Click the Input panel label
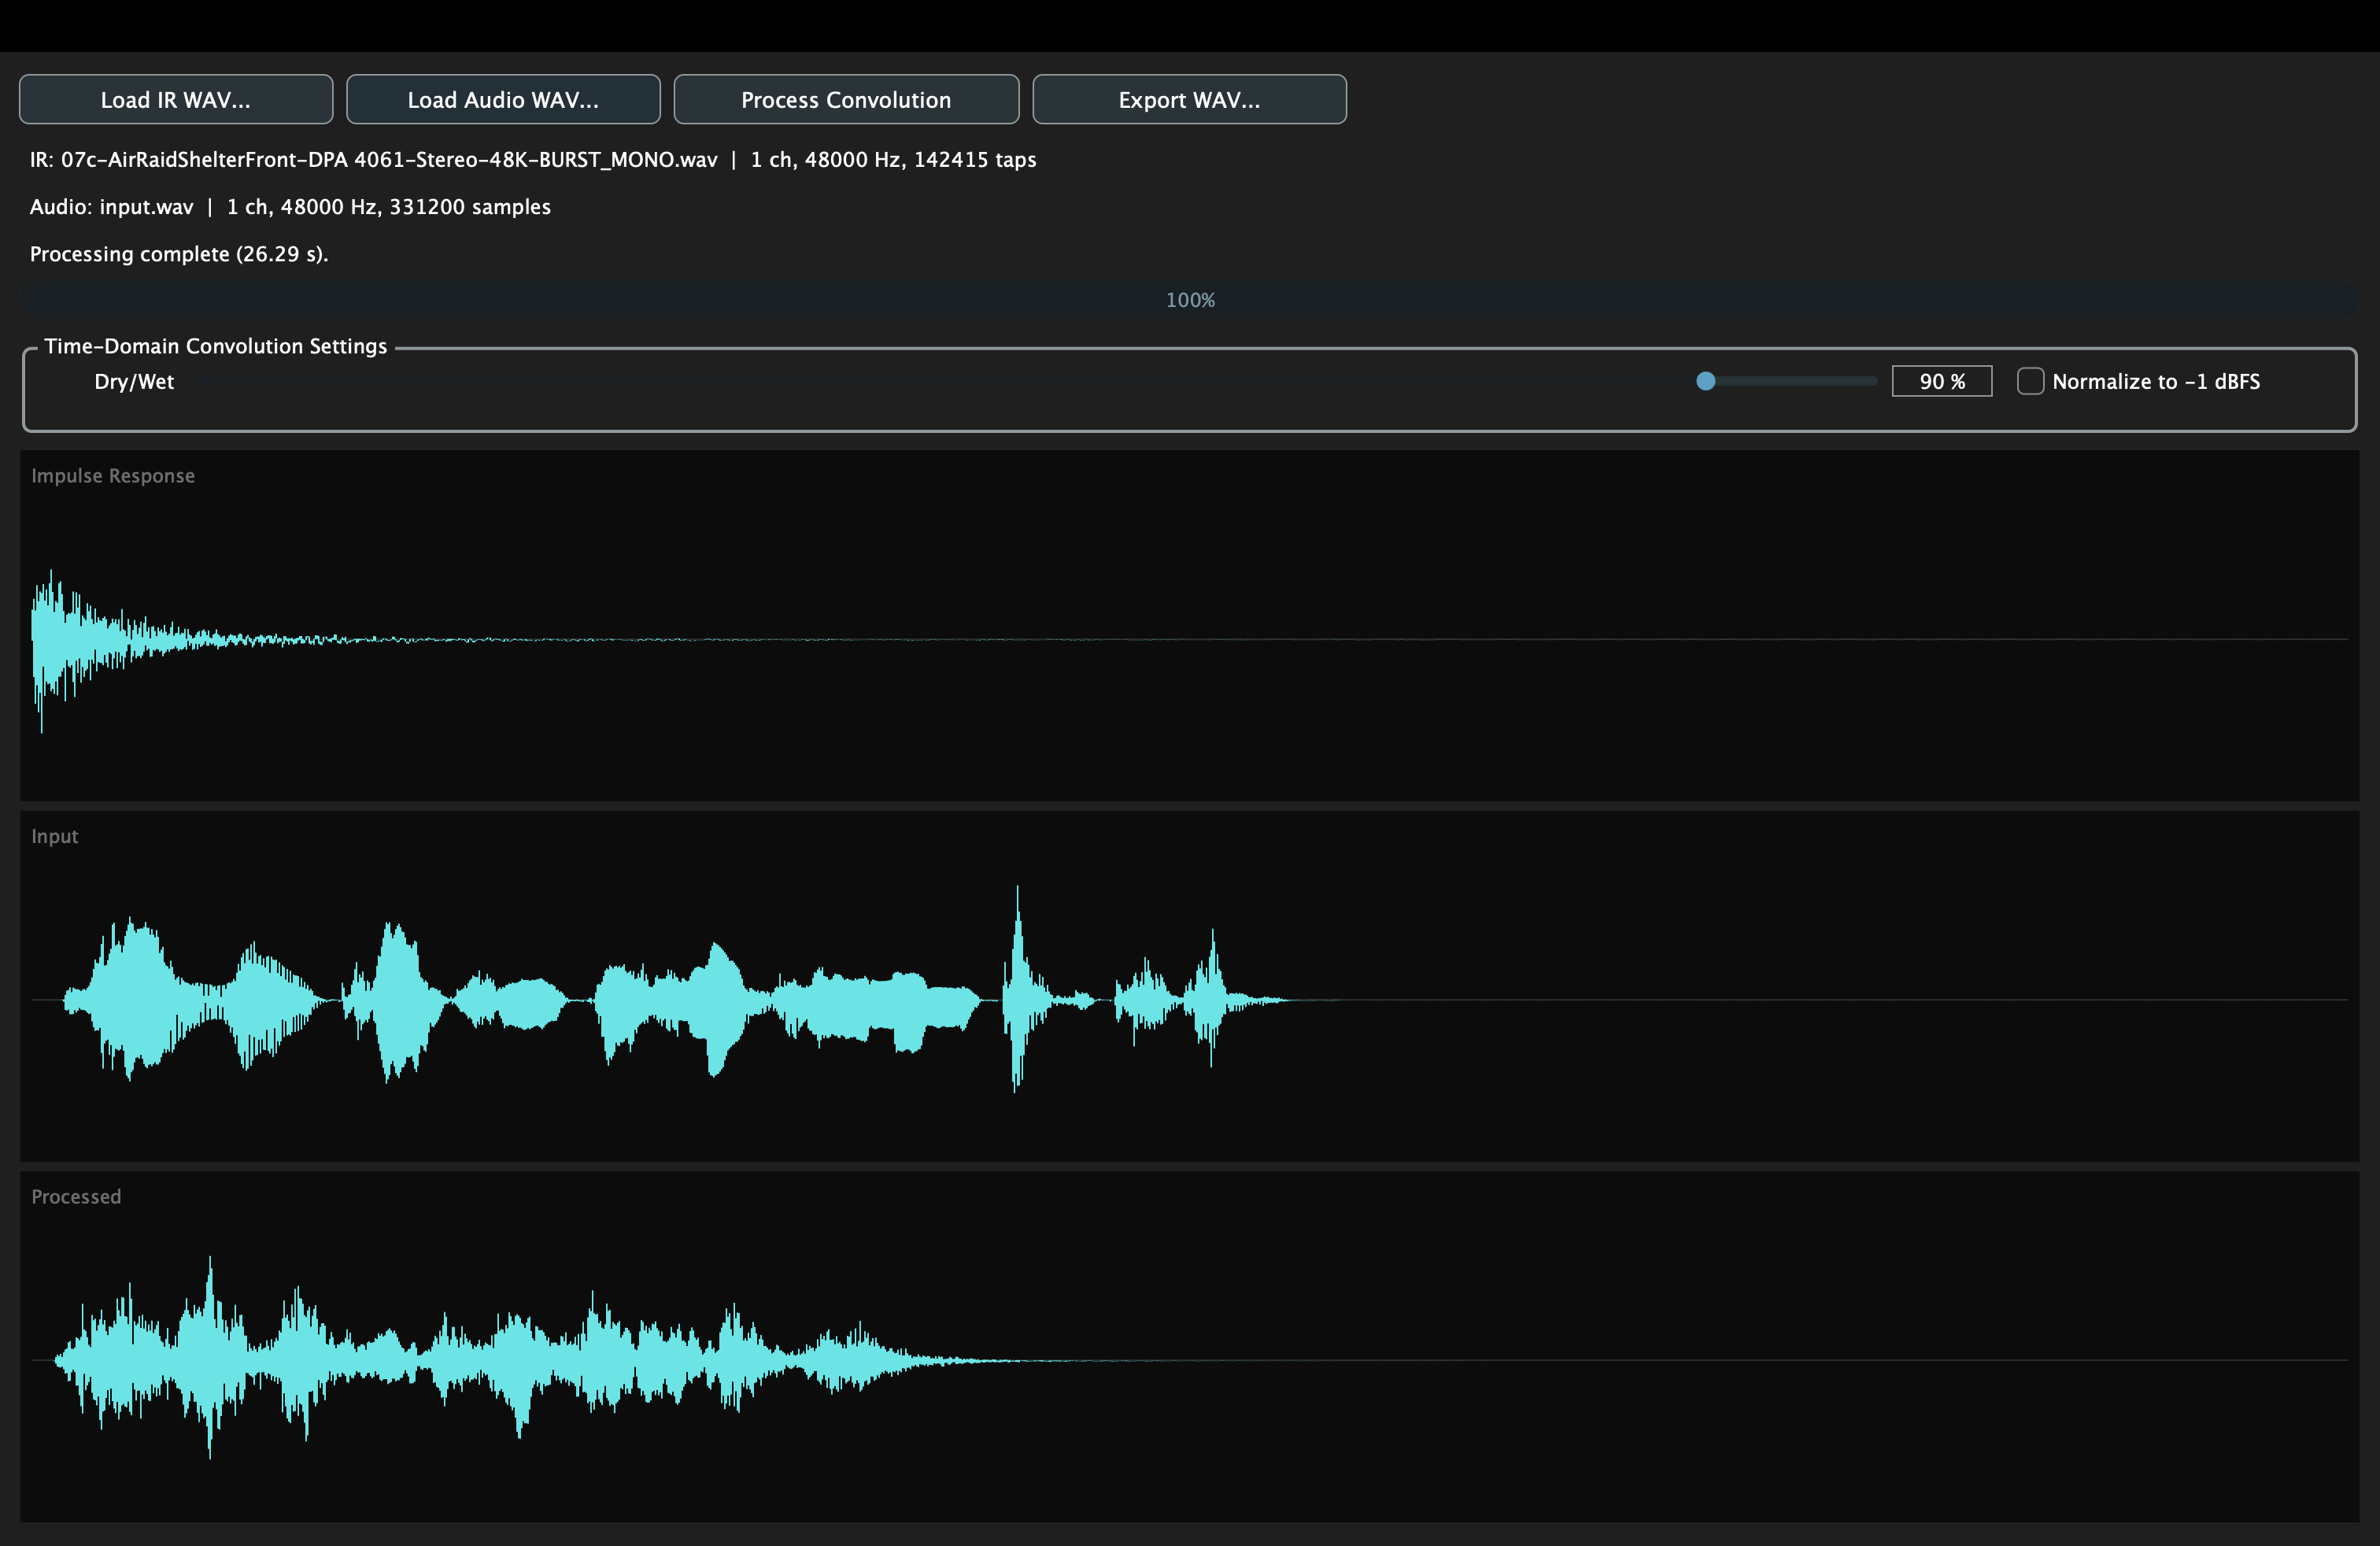 point(54,836)
